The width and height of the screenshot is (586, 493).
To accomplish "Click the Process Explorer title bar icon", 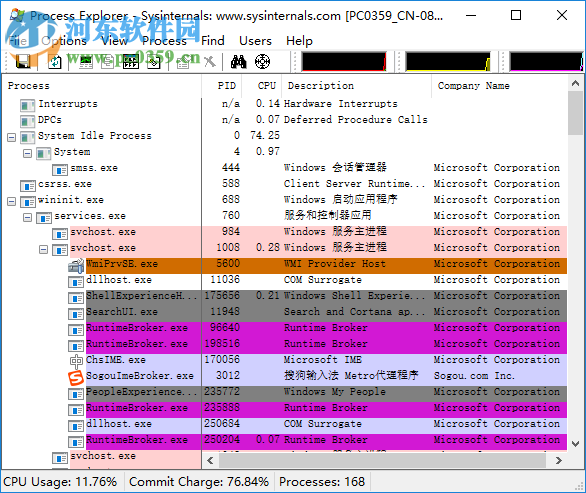I will coord(18,15).
